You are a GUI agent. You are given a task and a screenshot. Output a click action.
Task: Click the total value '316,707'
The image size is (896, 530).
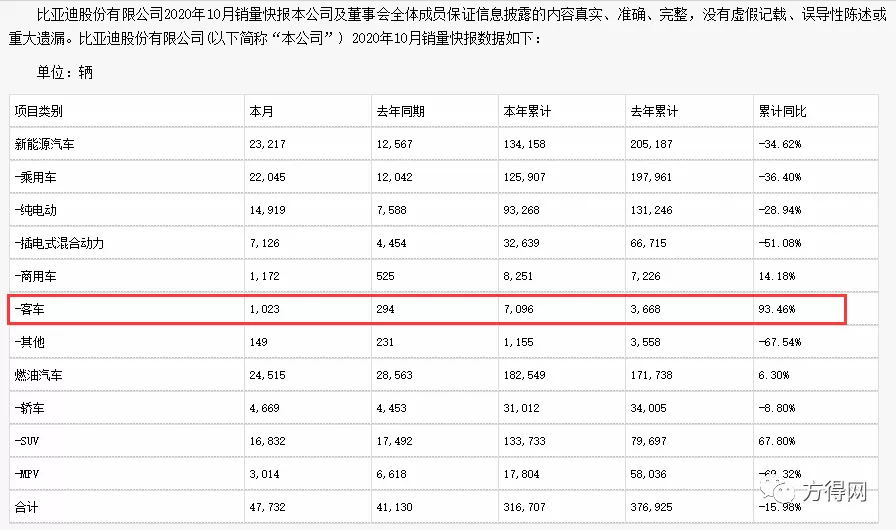click(525, 507)
